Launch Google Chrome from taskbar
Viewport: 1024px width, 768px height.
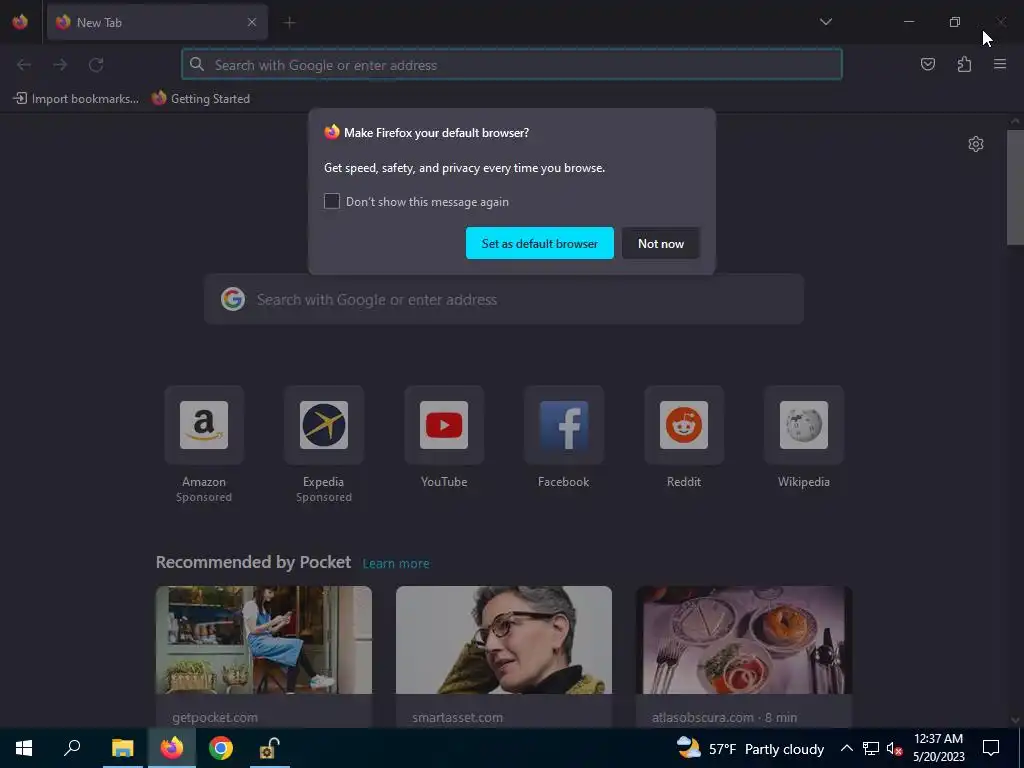click(221, 748)
